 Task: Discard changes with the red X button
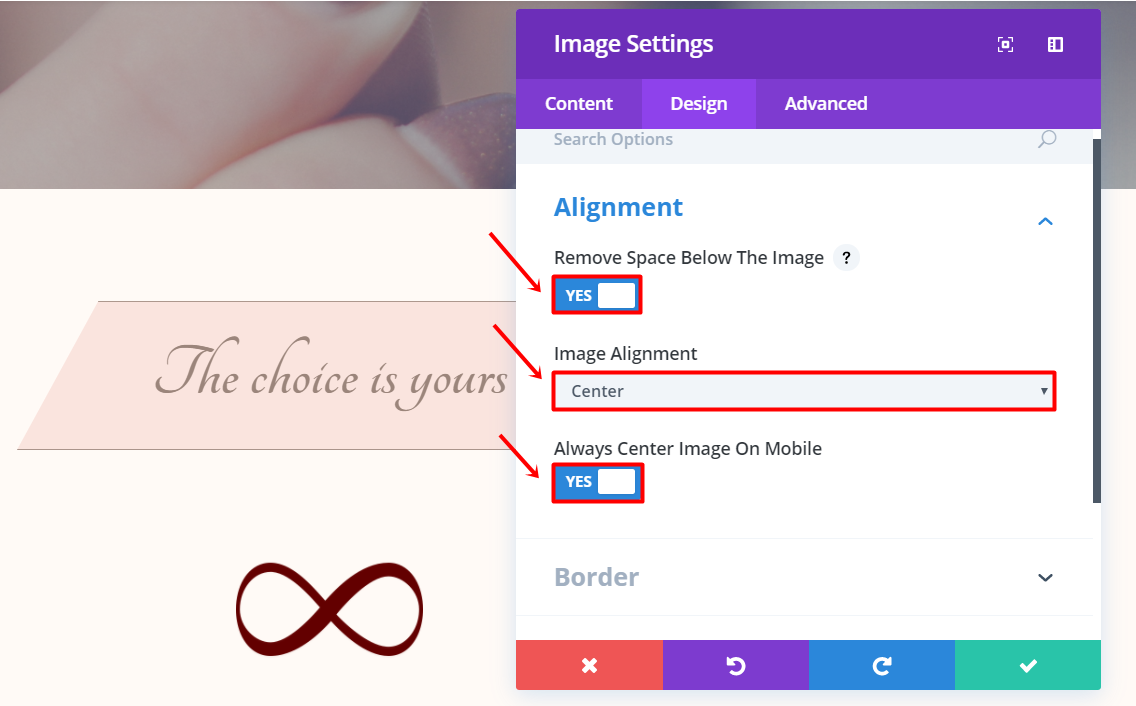[589, 665]
